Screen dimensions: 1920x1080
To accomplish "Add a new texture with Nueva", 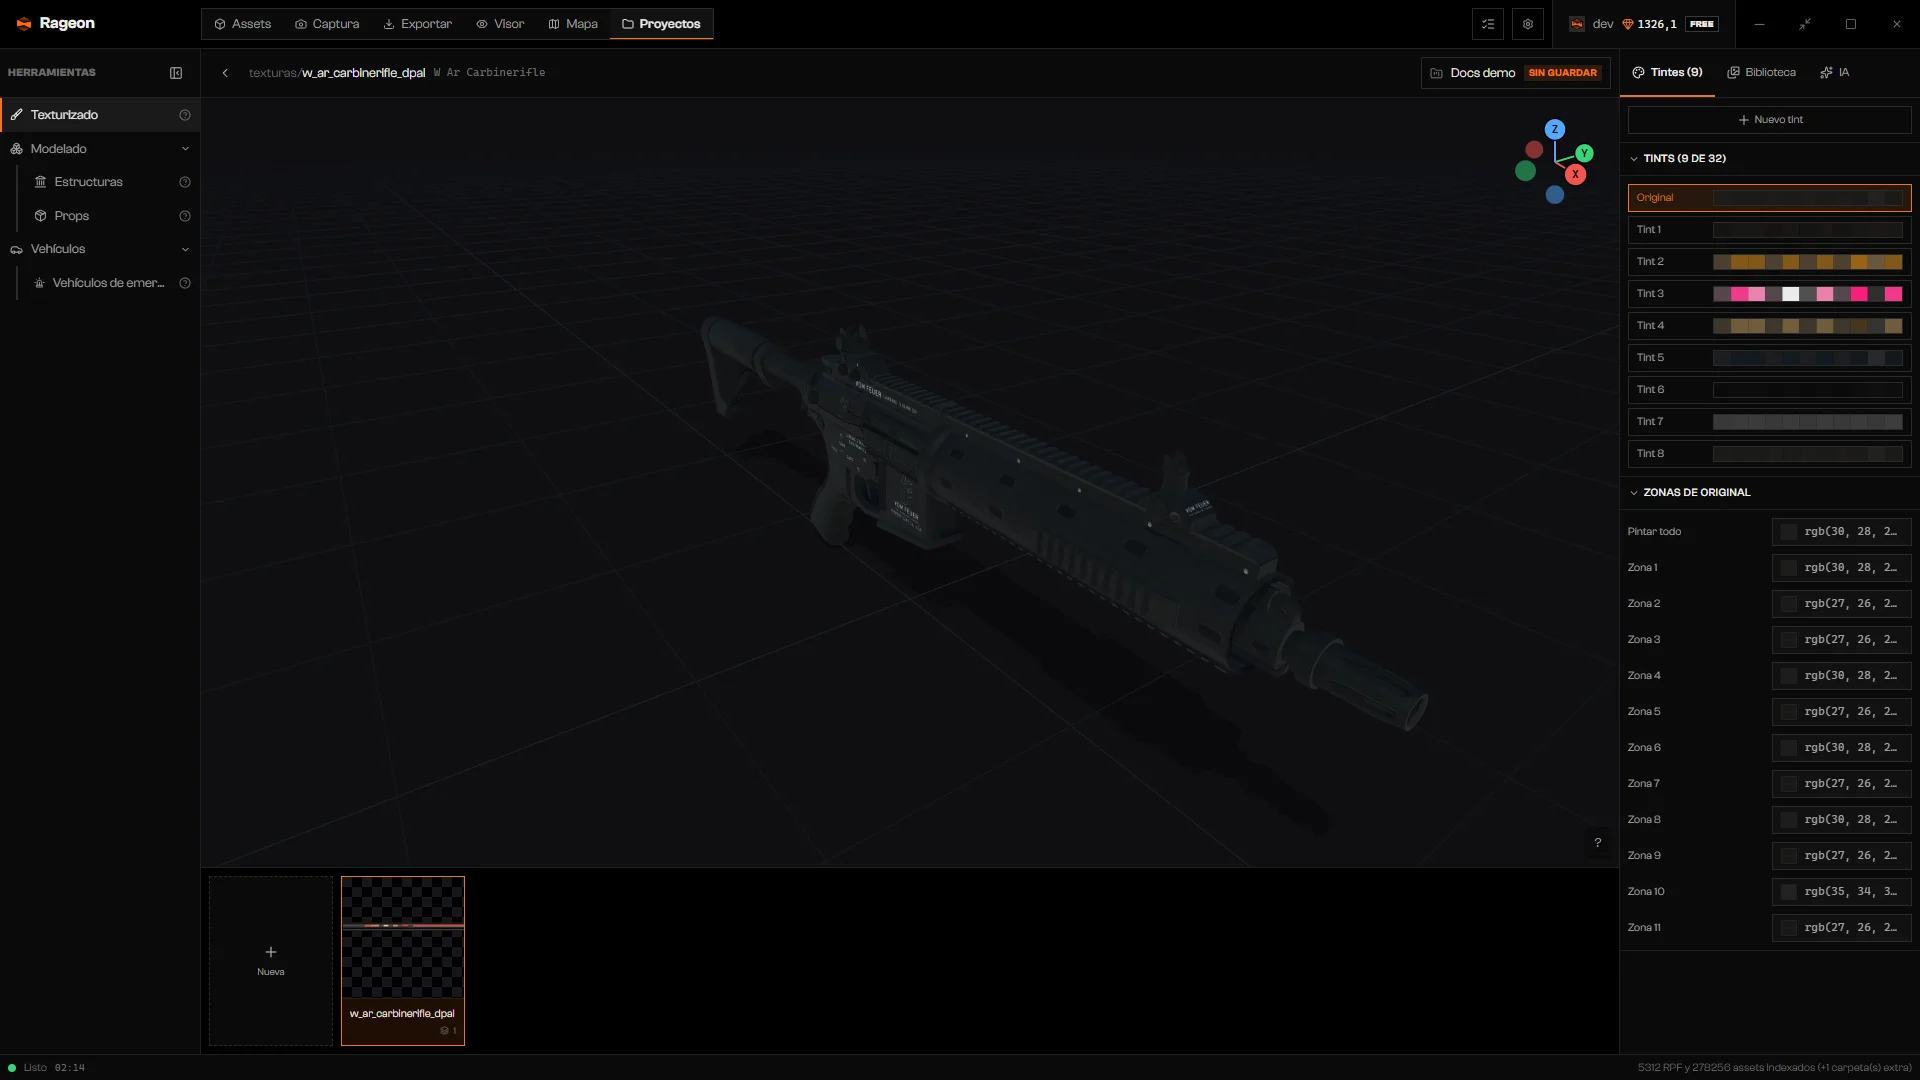I will point(271,961).
